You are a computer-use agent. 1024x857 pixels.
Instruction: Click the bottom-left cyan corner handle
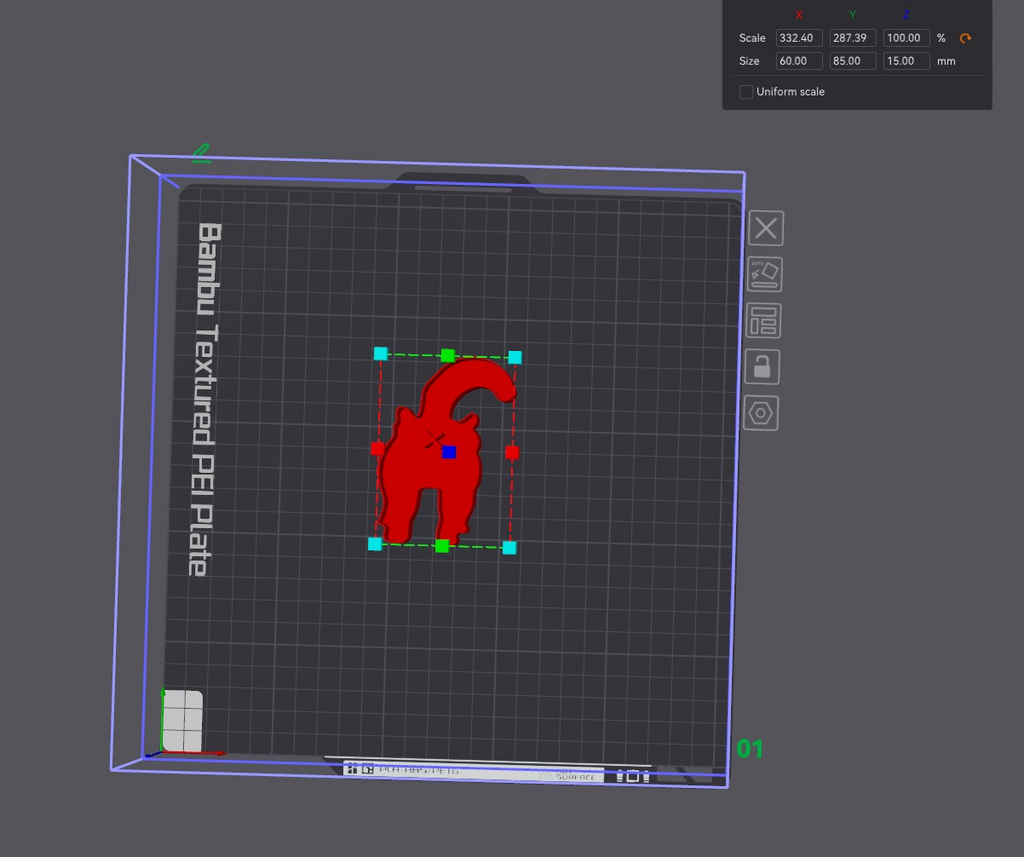pyautogui.click(x=375, y=544)
